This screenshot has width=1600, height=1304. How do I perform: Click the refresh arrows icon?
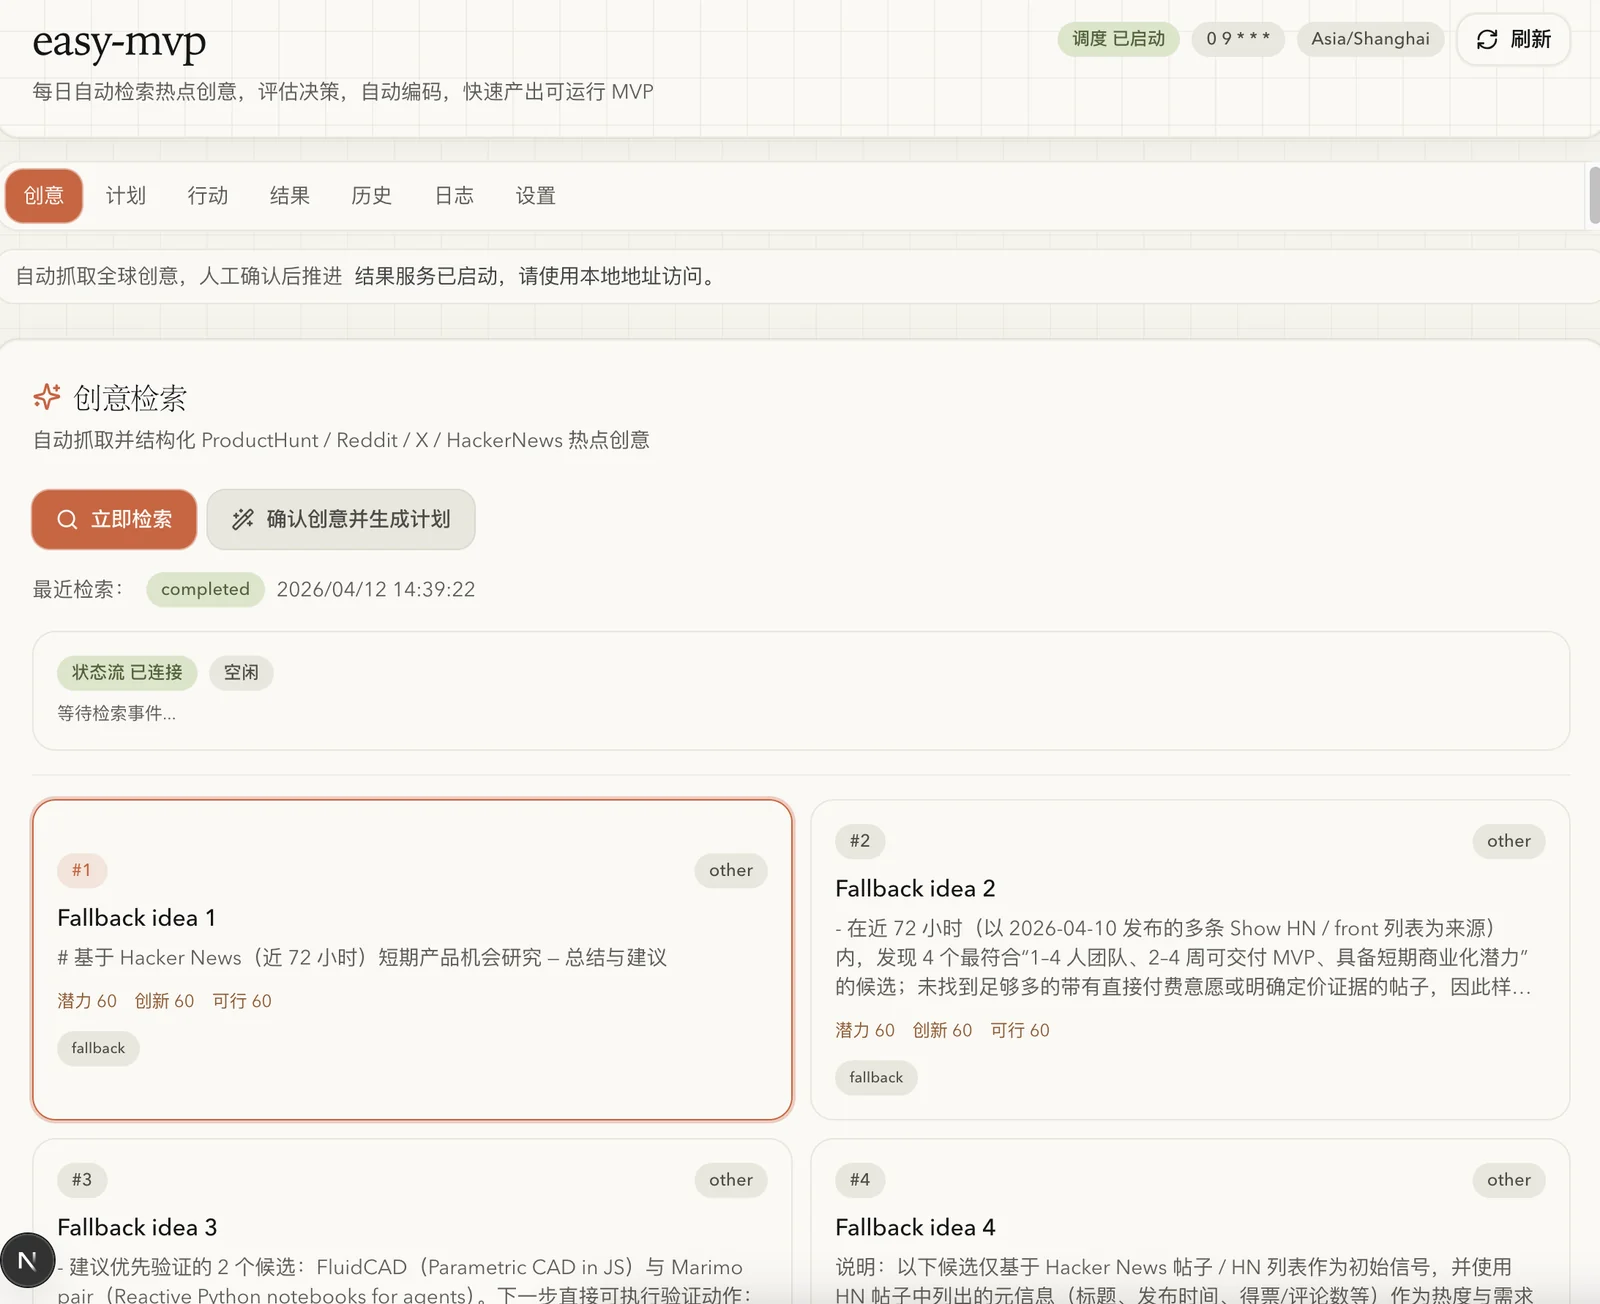pos(1487,39)
